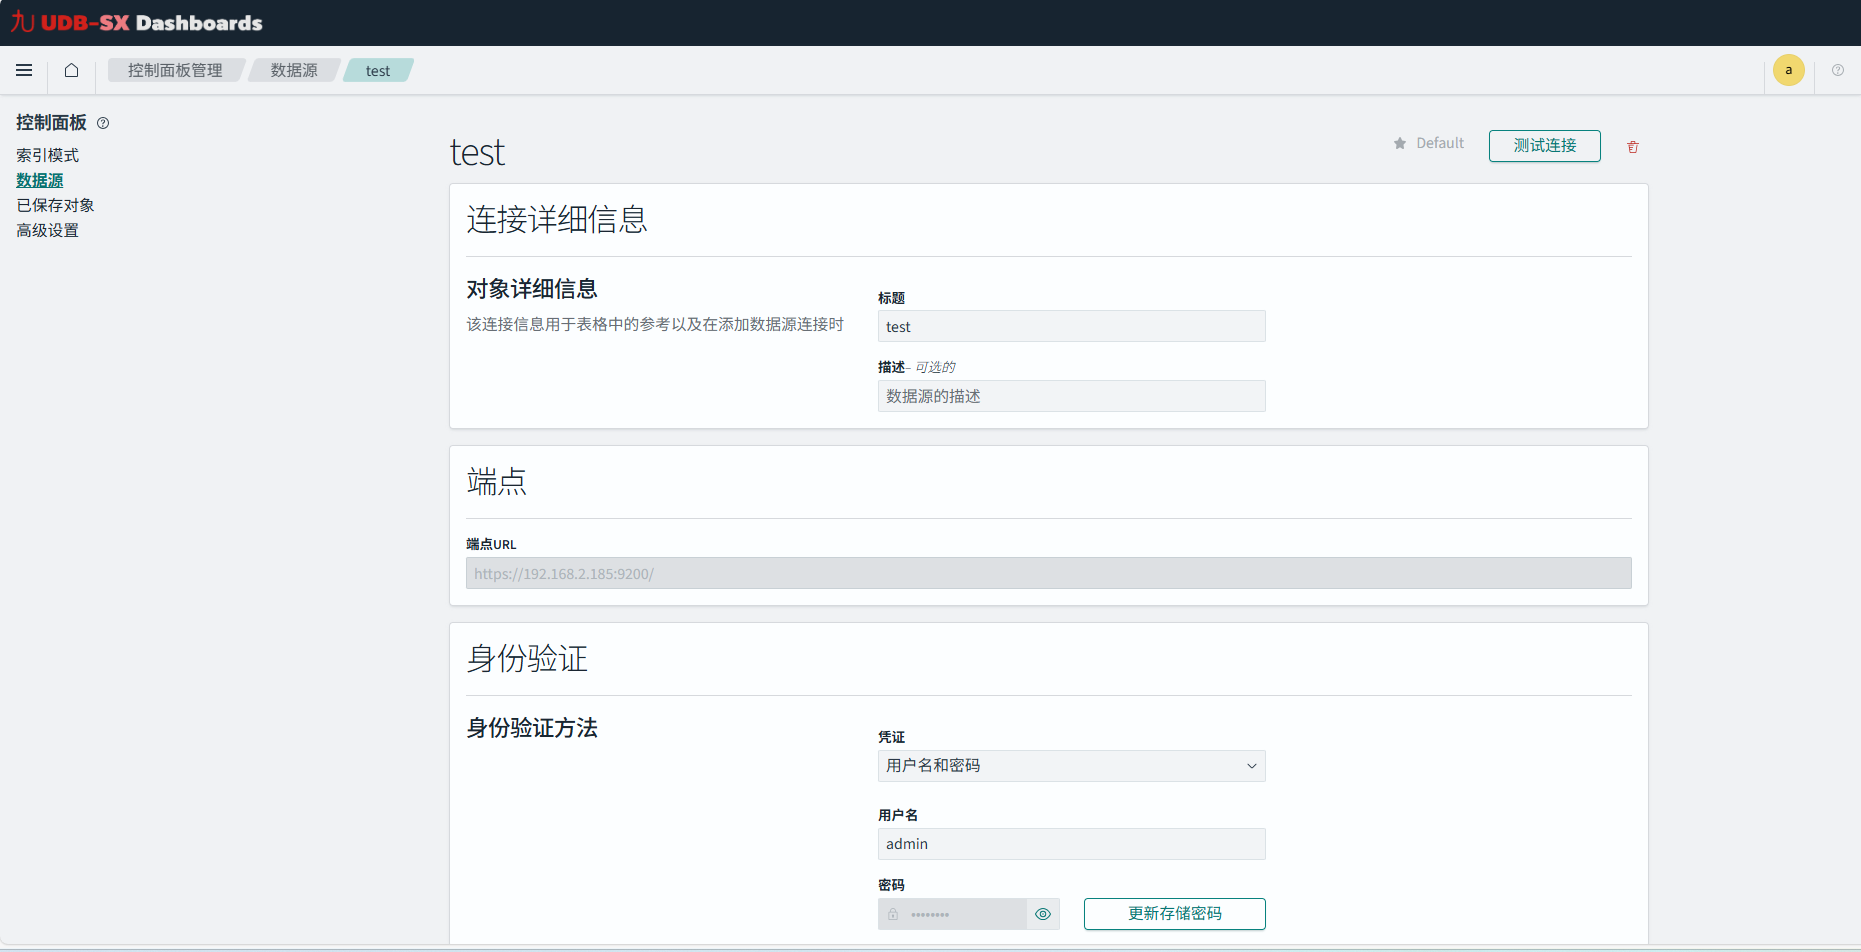Expand the 凭证 credential dropdown
Viewport: 1861px width, 952px height.
[1071, 766]
